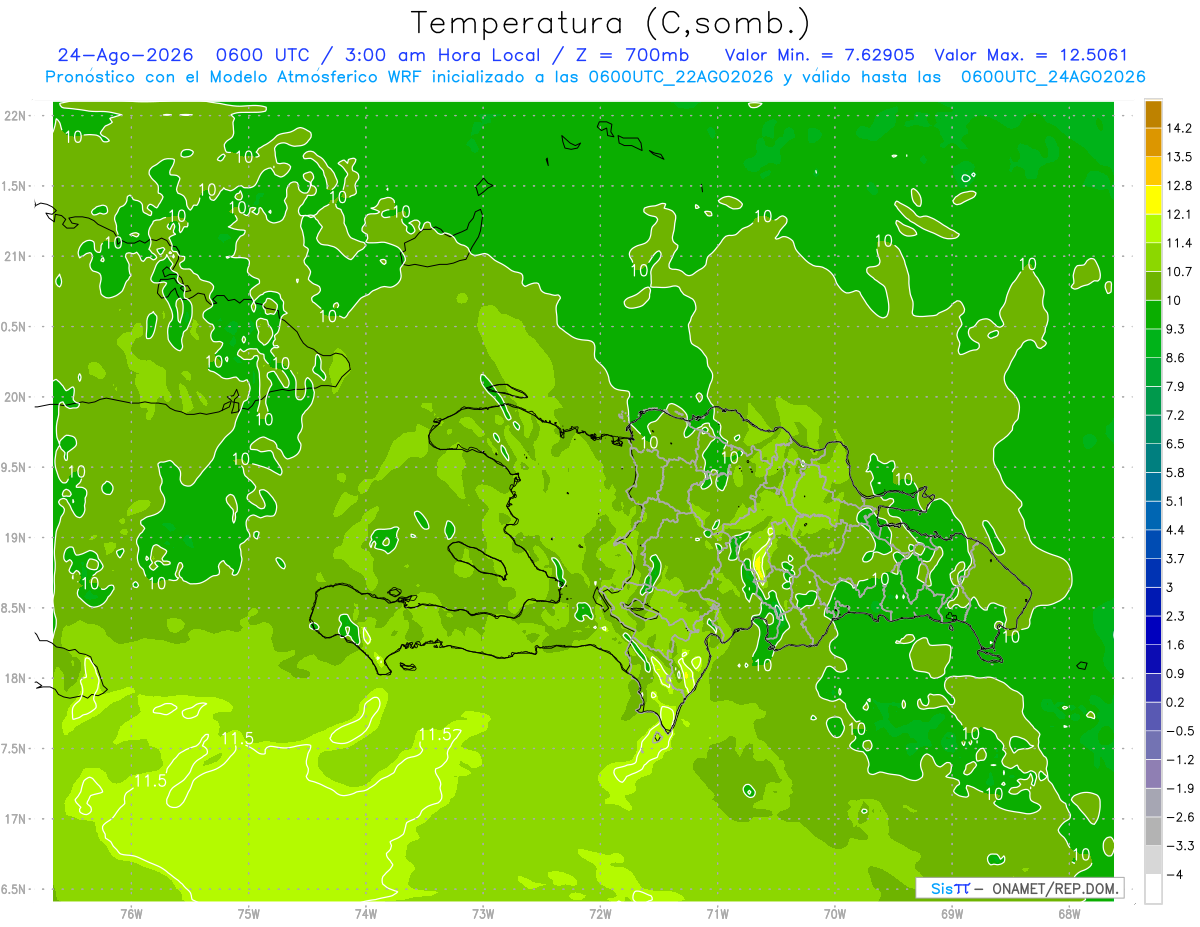Click the colorbar label -2.6
Viewport: 1200px width, 927px height.
coord(1179,817)
